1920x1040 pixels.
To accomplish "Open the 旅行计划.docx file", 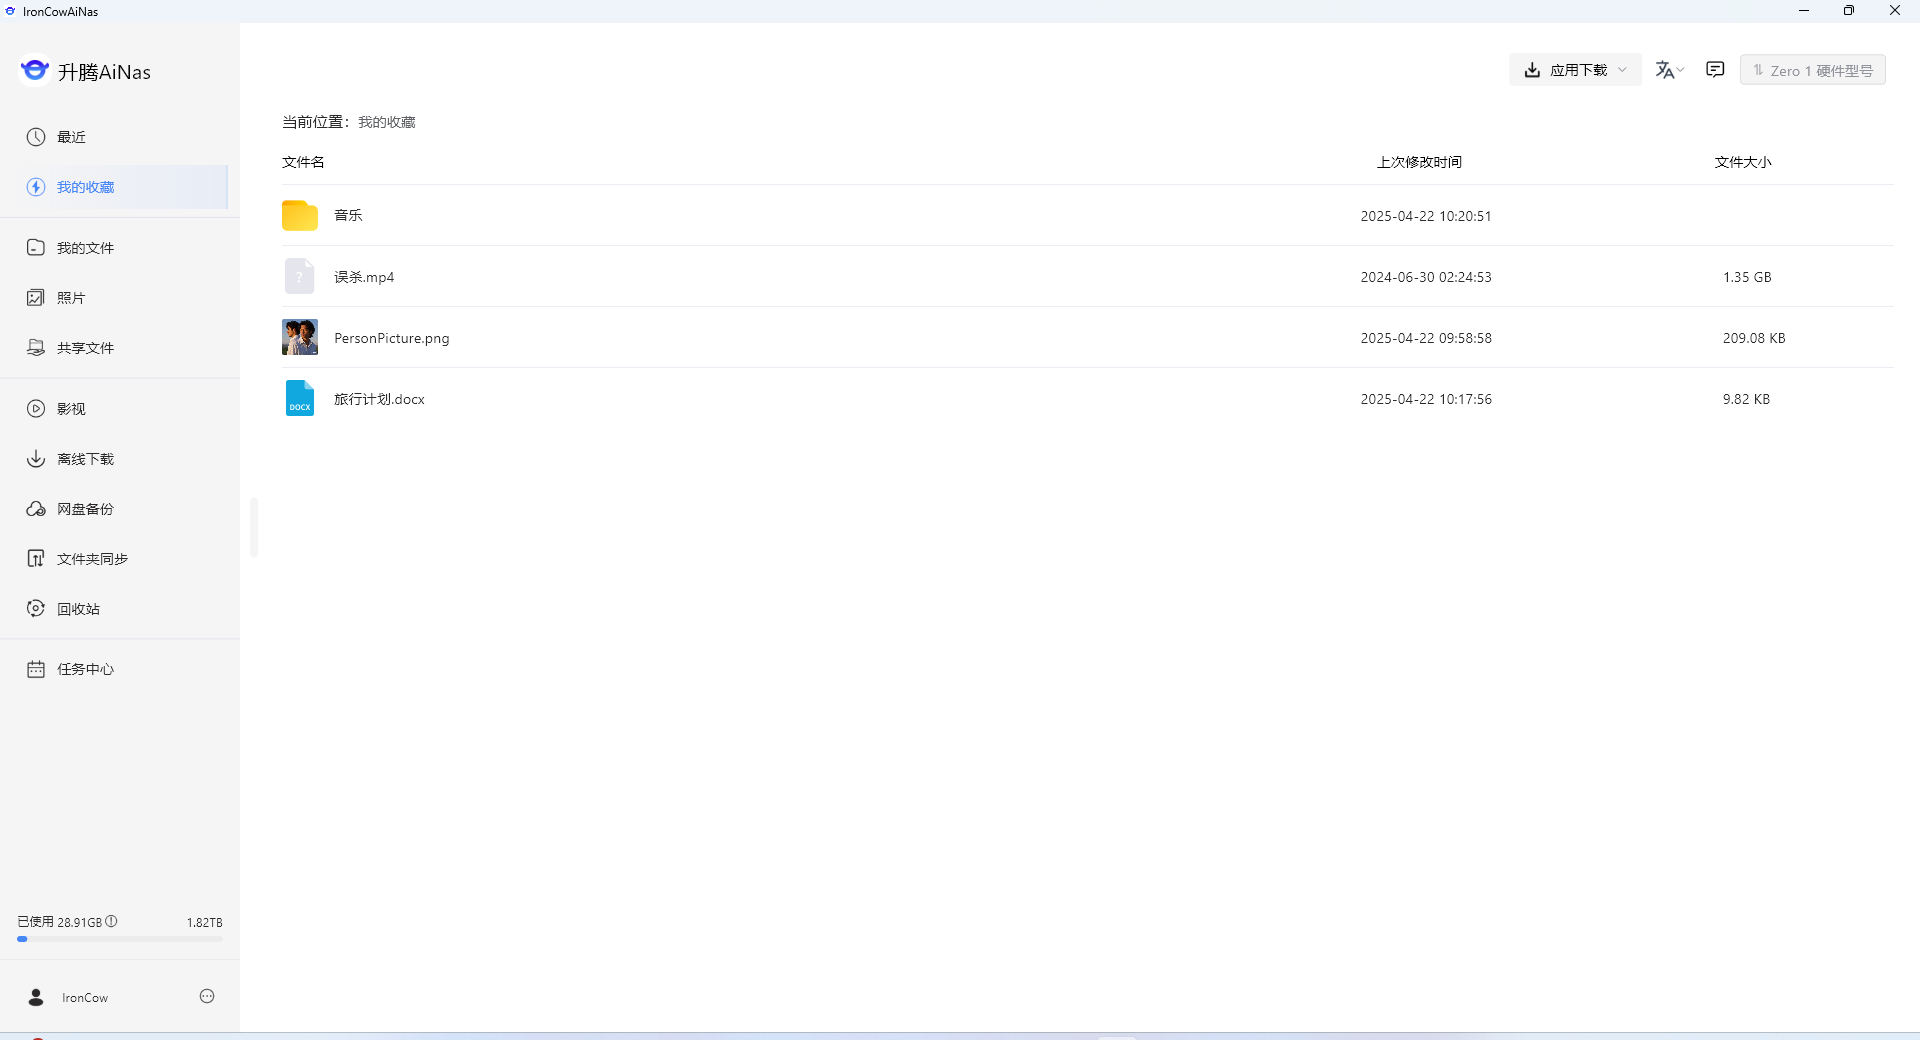I will tap(379, 399).
